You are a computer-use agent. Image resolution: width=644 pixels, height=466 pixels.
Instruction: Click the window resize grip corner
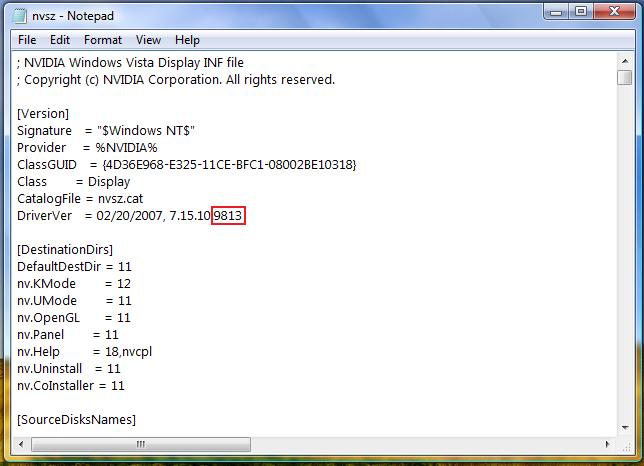click(626, 445)
